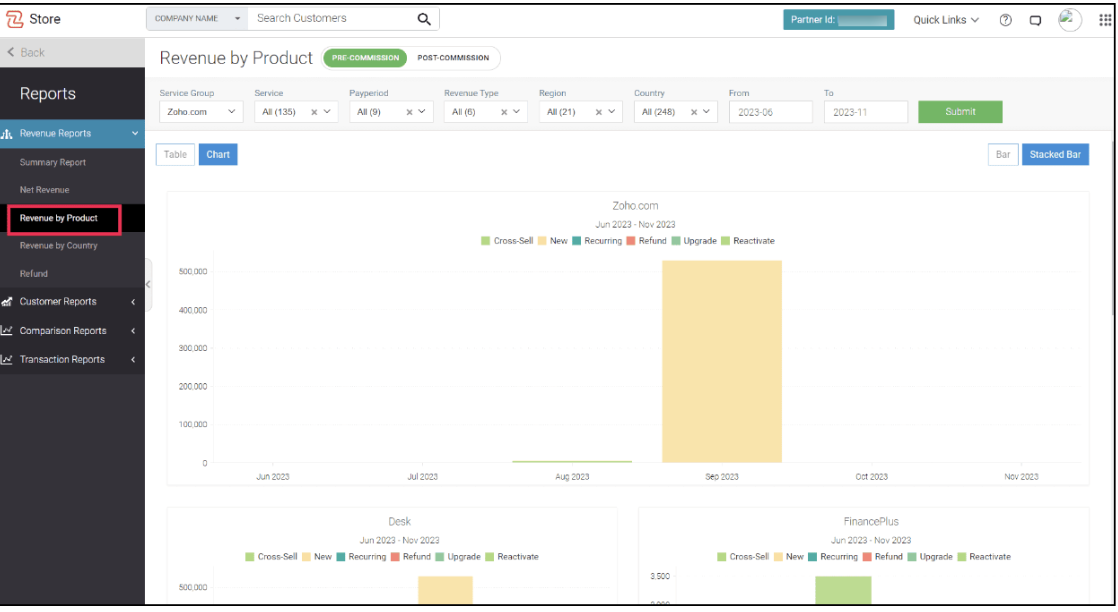
Task: Toggle Reactivate series color swatch in Zoho.com legend
Action: tap(726, 241)
